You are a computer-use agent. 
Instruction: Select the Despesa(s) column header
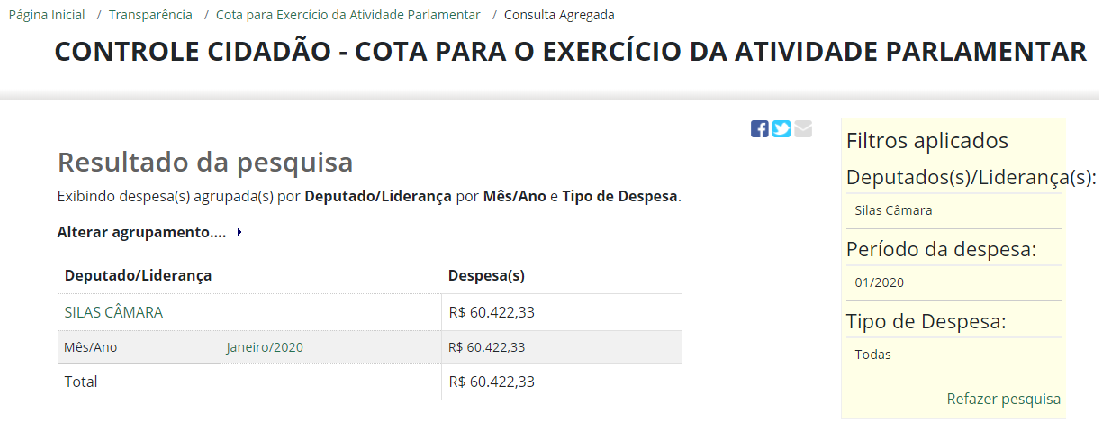(x=486, y=276)
